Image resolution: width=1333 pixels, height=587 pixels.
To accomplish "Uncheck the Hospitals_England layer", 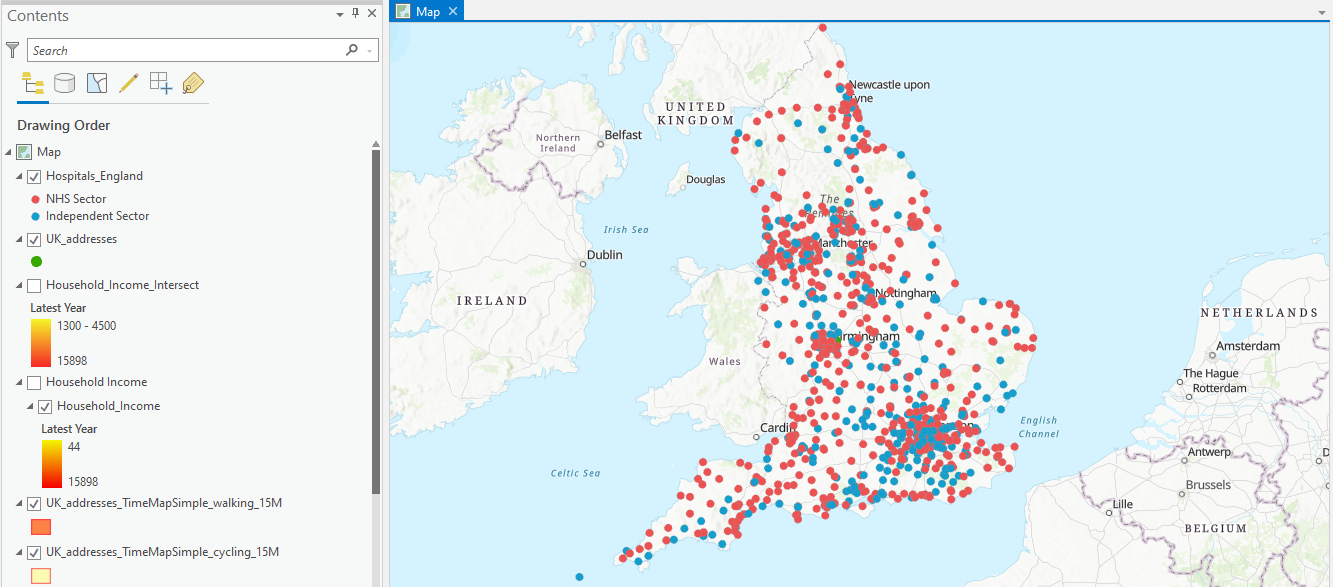I will pos(34,176).
